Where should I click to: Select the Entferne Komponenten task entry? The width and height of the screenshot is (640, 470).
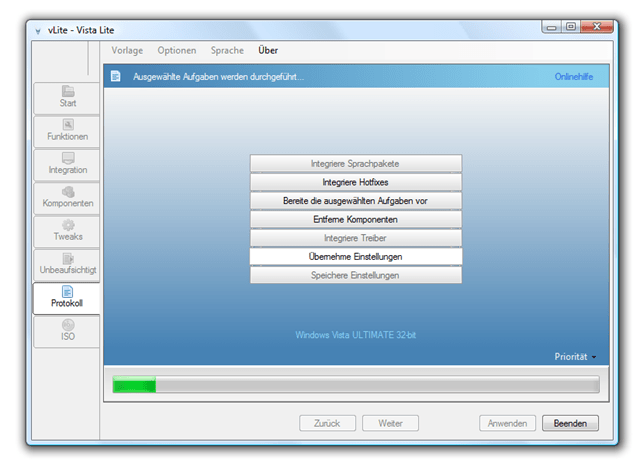pyautogui.click(x=355, y=219)
